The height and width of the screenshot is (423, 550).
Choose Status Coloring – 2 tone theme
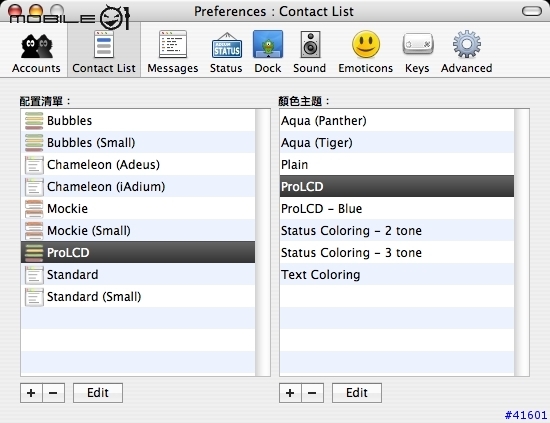(397, 231)
